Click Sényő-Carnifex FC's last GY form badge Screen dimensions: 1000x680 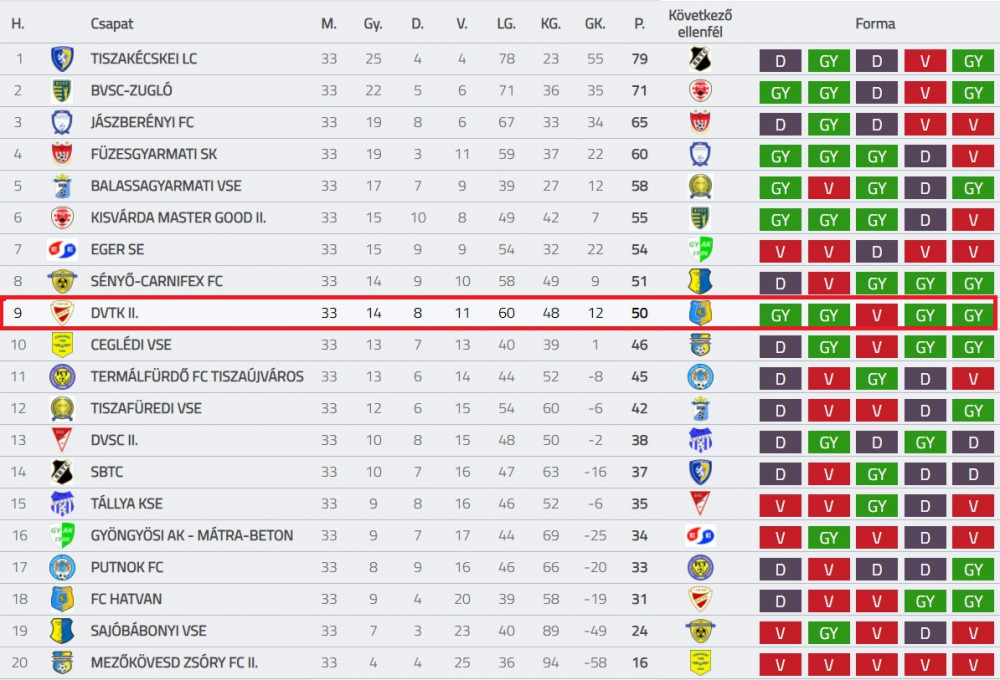click(973, 283)
